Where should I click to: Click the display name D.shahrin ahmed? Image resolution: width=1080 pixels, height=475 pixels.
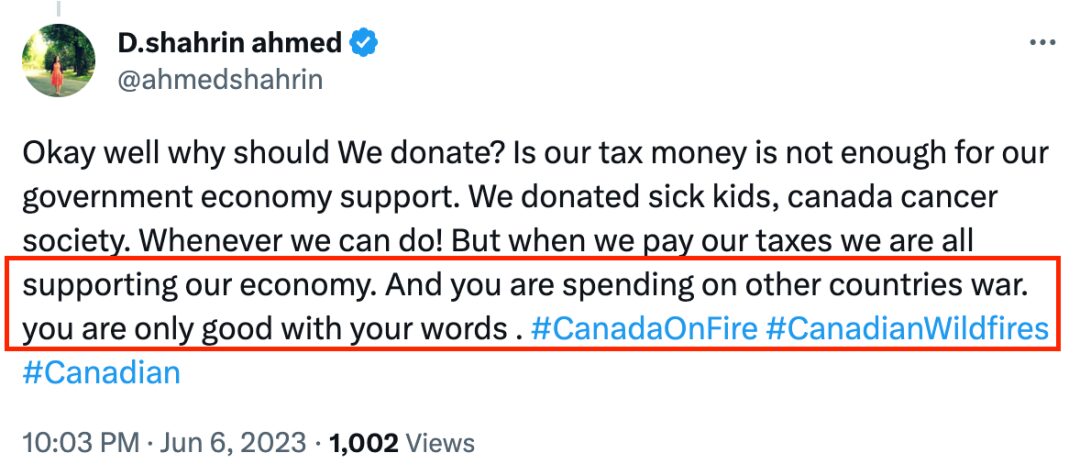(229, 43)
